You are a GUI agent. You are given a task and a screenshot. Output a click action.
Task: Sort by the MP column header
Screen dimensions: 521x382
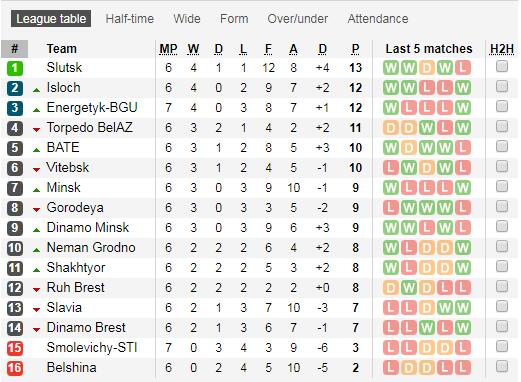[x=168, y=49]
